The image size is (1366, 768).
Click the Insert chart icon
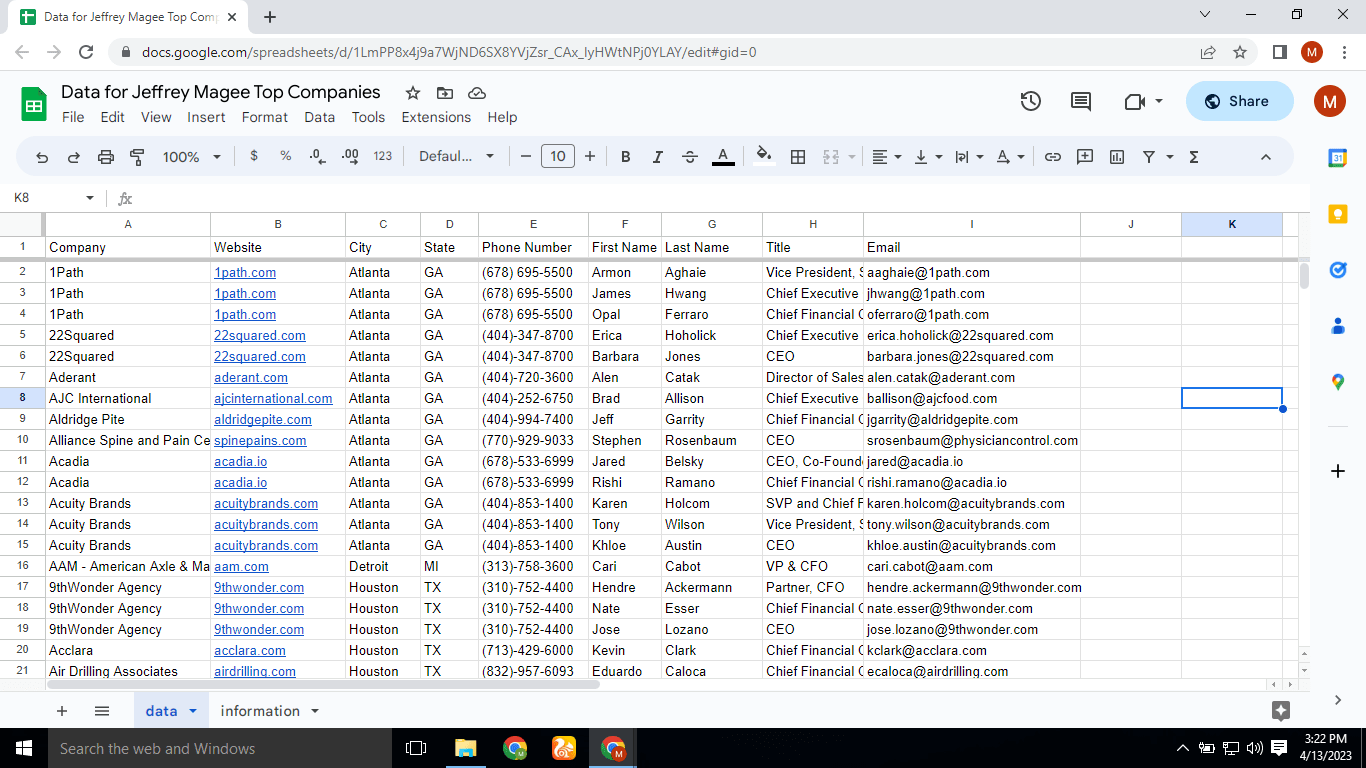(x=1117, y=157)
